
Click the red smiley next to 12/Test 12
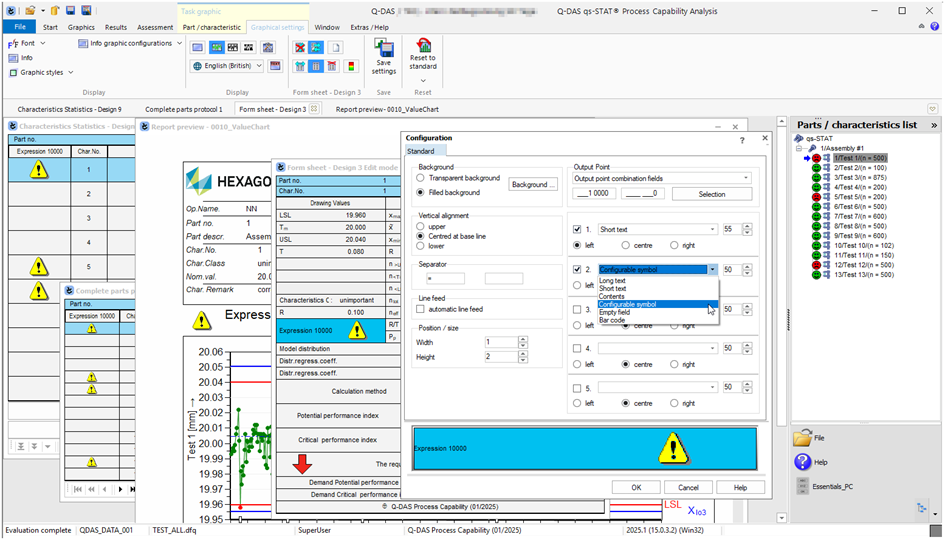[x=817, y=265]
